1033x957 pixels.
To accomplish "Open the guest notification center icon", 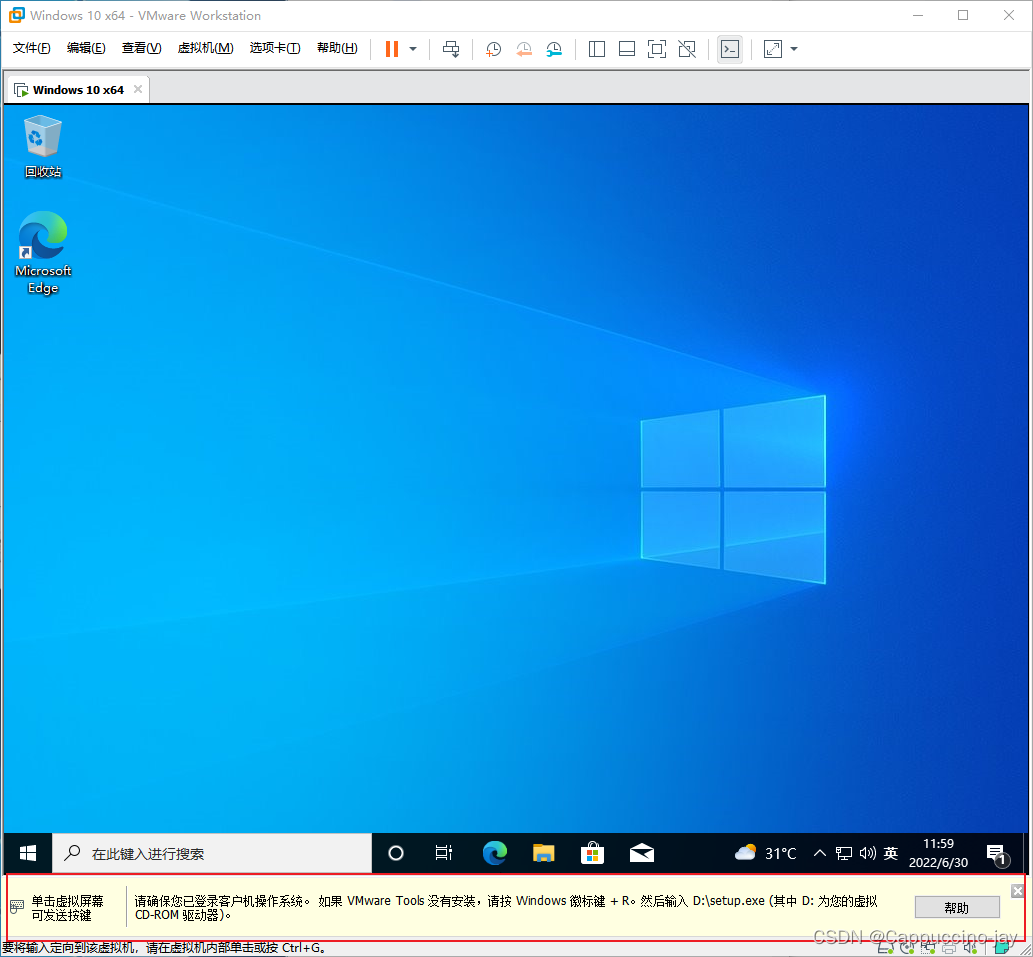I will pos(997,855).
